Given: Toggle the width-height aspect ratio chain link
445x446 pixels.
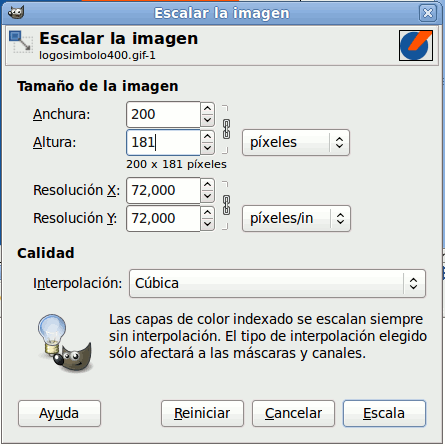Looking at the screenshot, I should pyautogui.click(x=226, y=129).
